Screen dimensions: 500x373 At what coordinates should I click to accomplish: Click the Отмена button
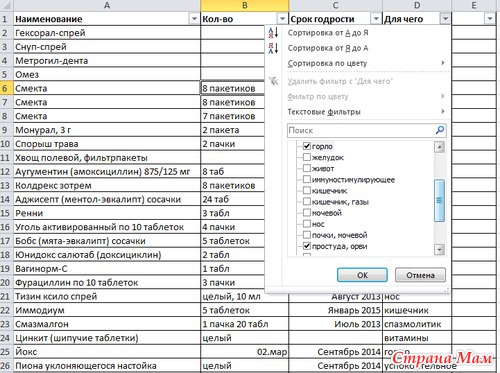(420, 275)
